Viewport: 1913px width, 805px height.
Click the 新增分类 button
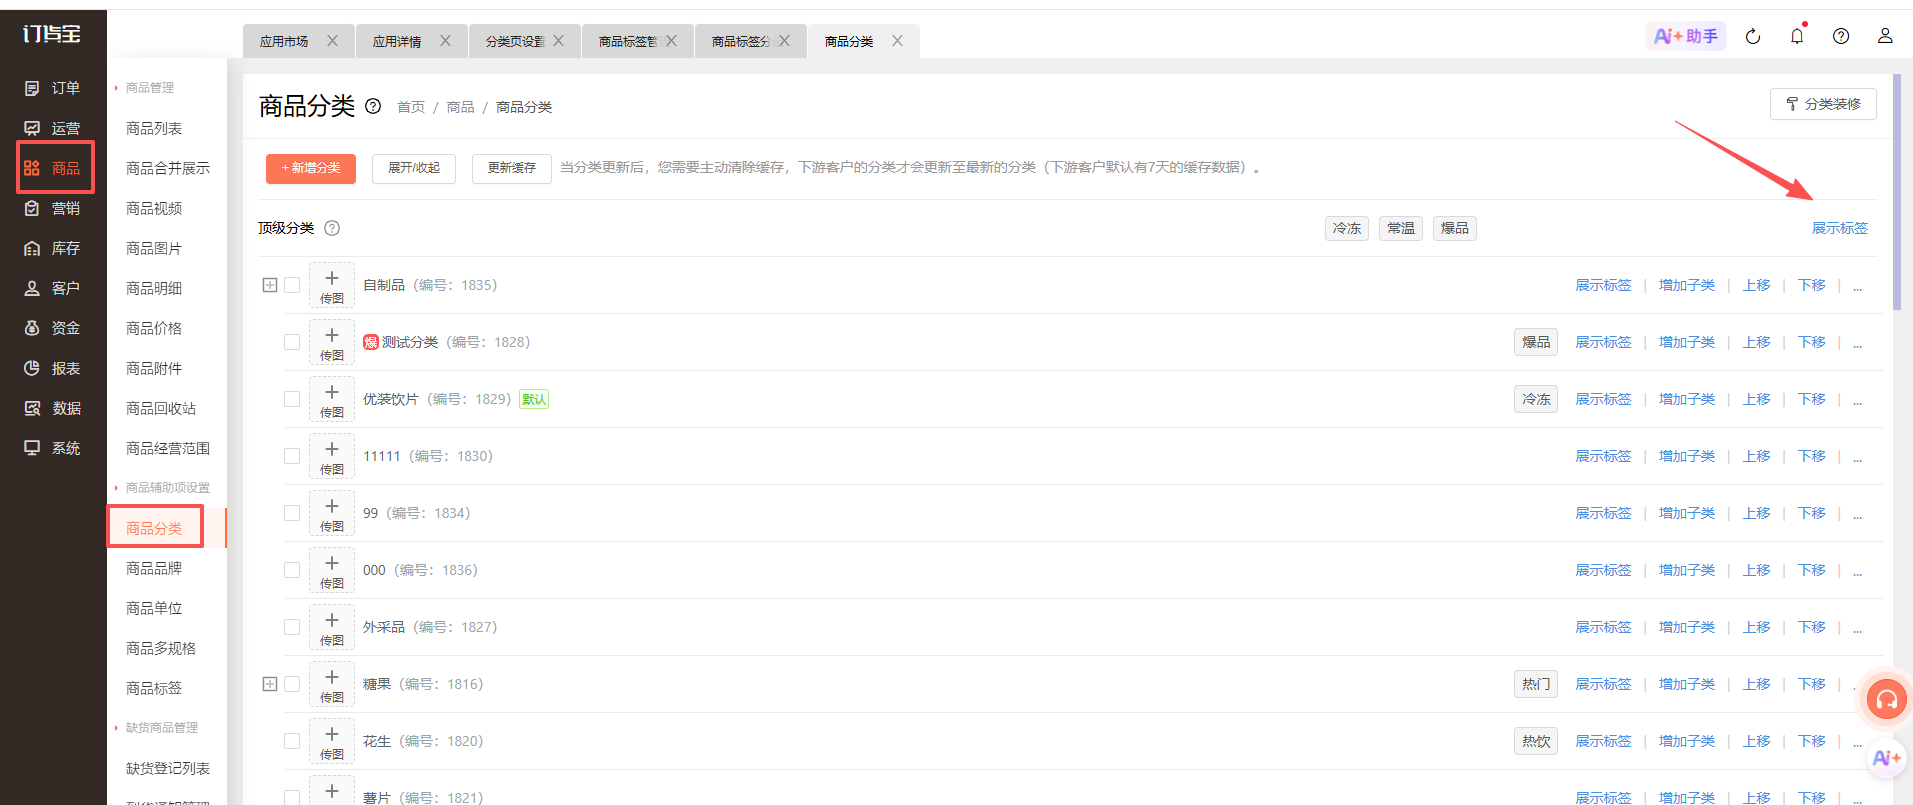coord(311,168)
